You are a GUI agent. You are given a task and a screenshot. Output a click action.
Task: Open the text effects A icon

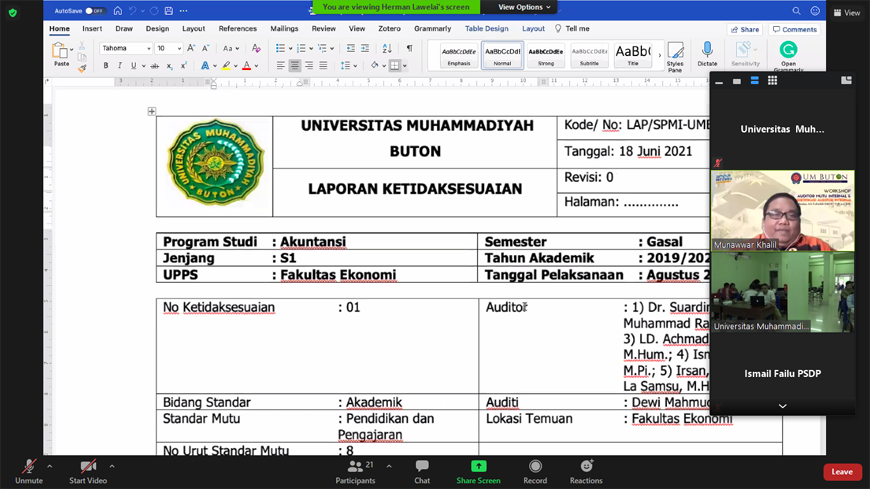(x=205, y=65)
